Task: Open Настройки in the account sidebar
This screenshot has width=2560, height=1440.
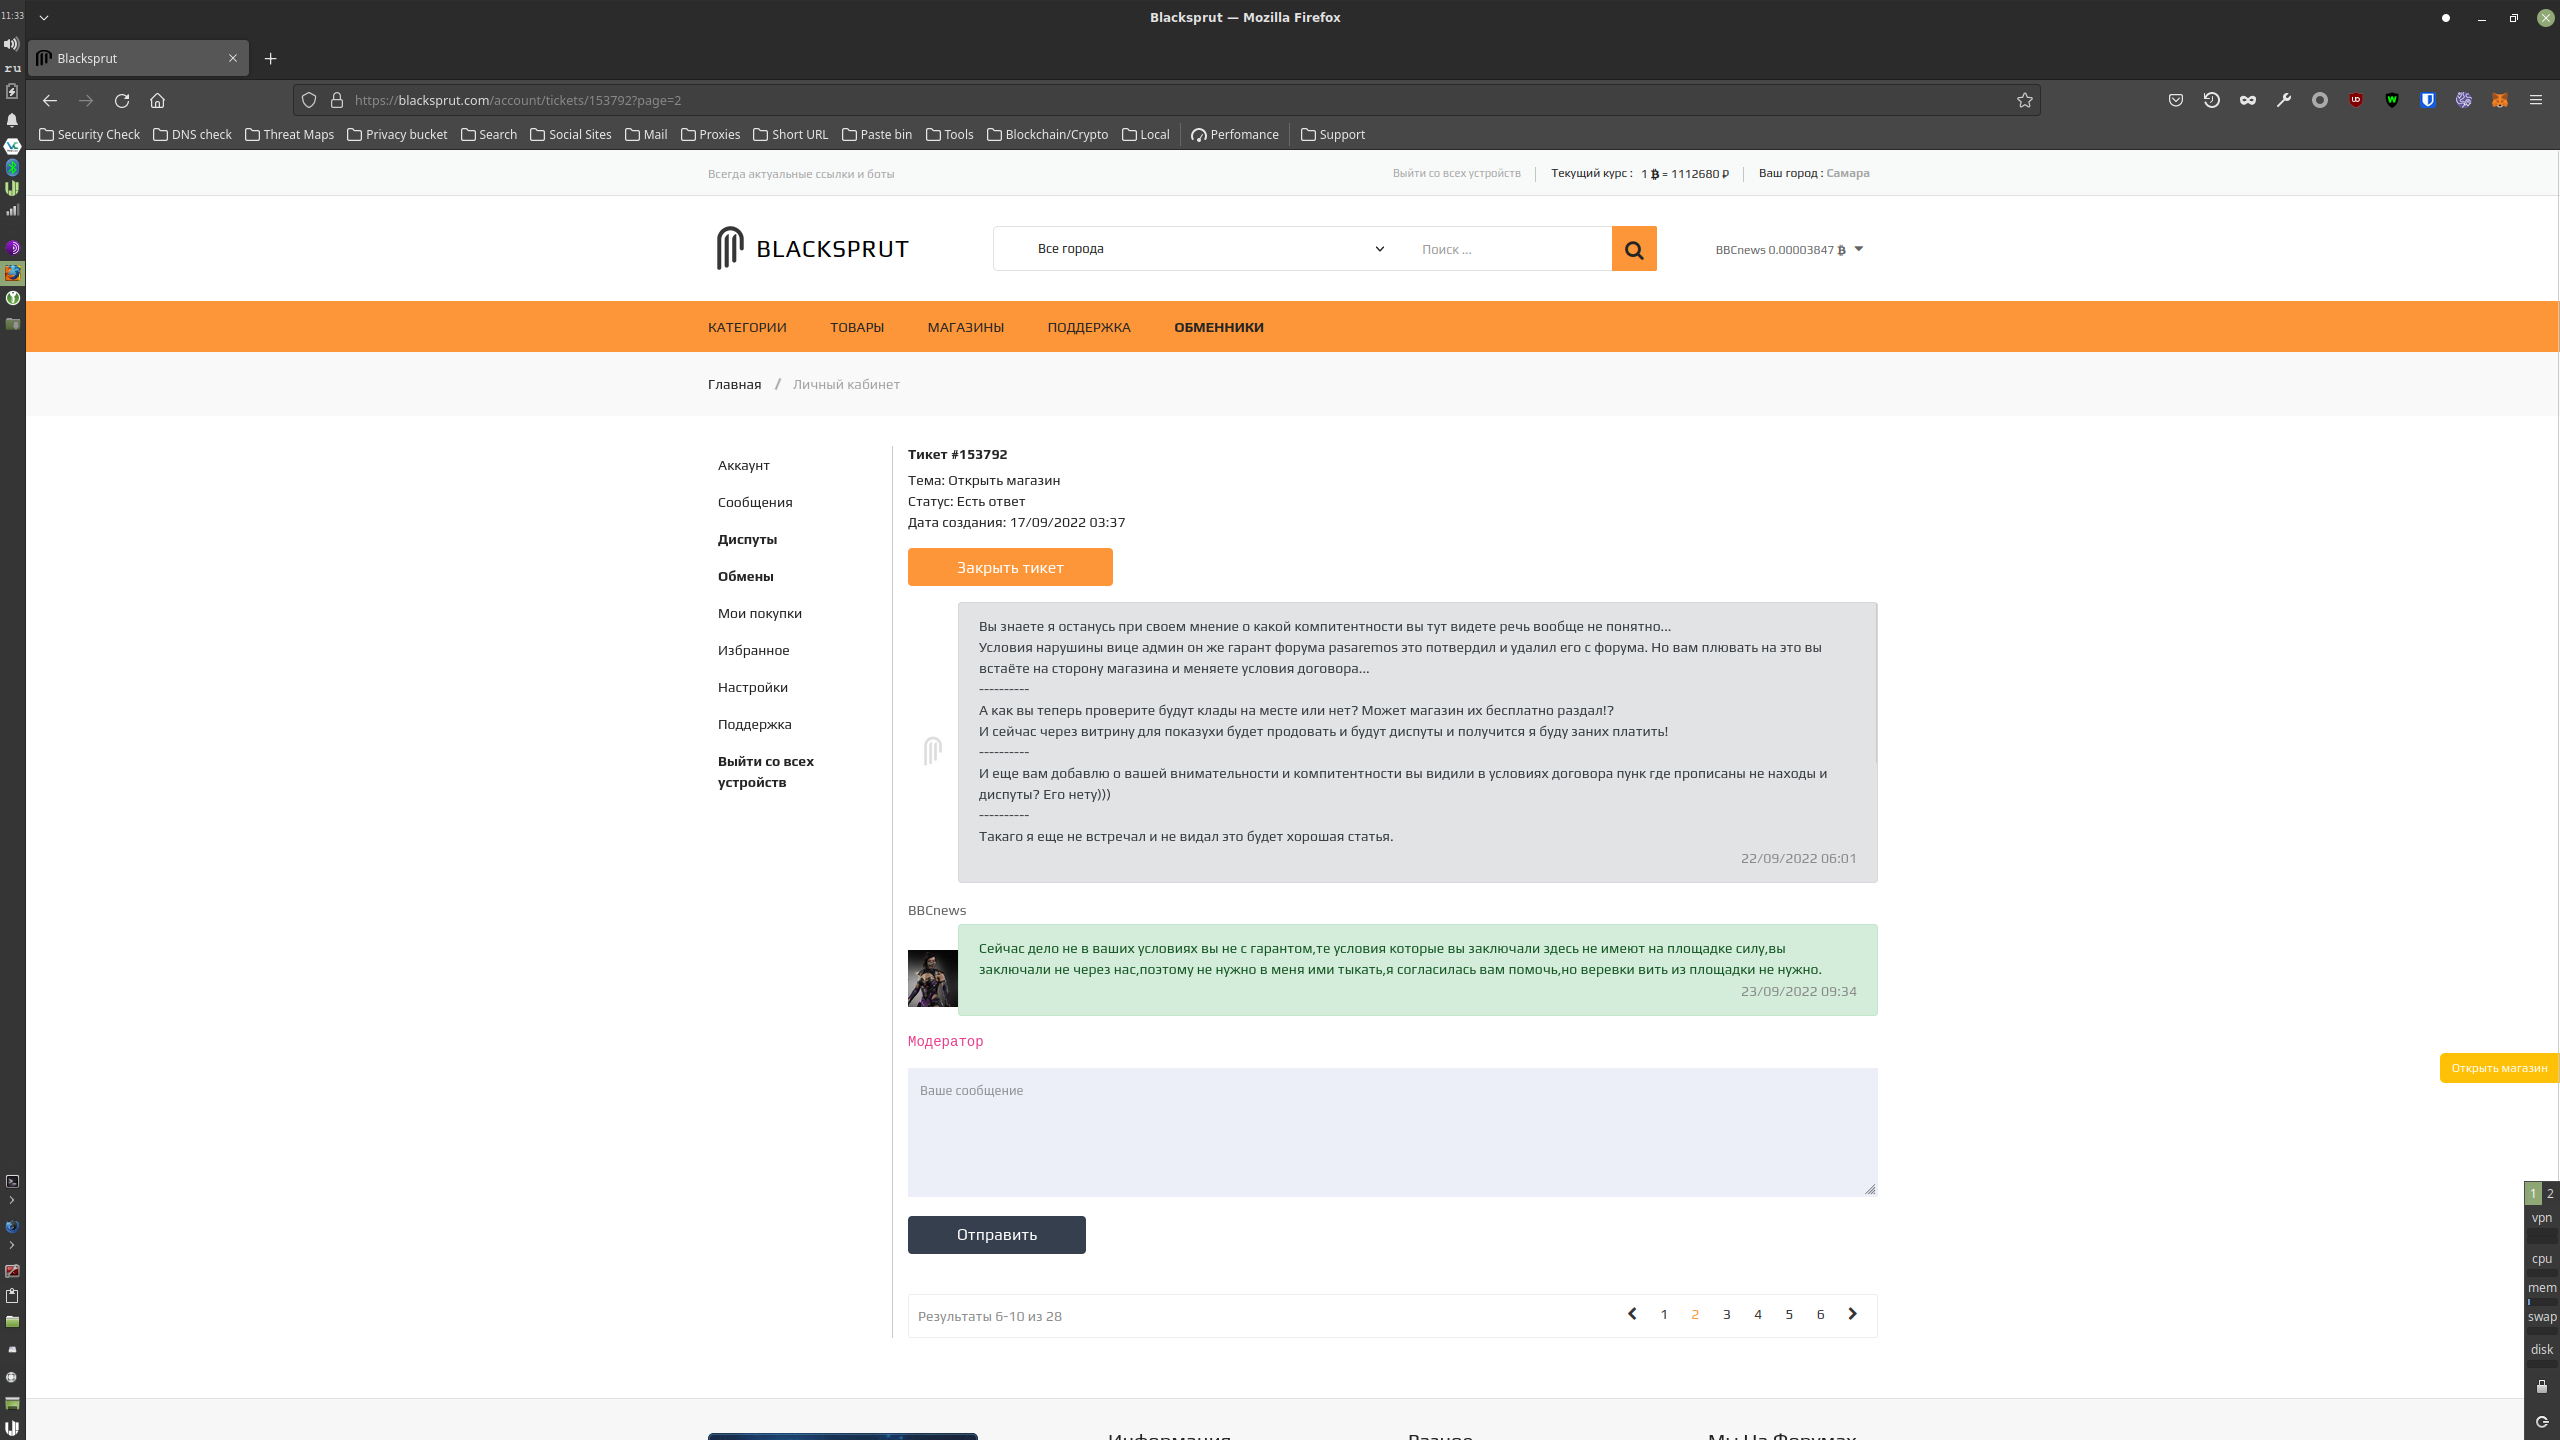Action: pos(752,687)
